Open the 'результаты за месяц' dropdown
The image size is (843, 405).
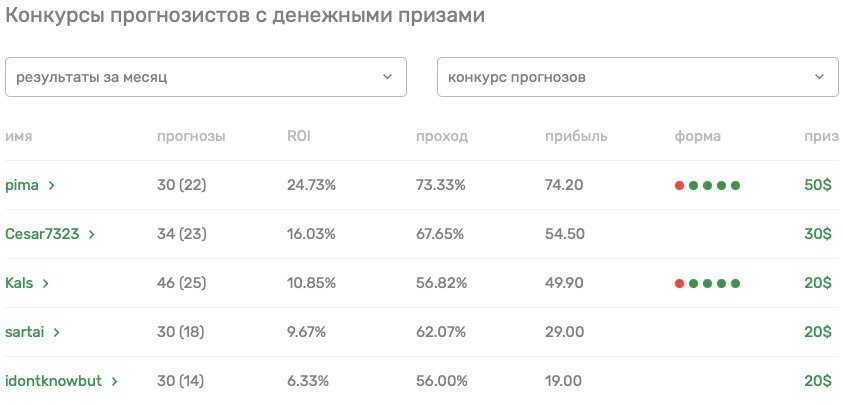point(206,77)
